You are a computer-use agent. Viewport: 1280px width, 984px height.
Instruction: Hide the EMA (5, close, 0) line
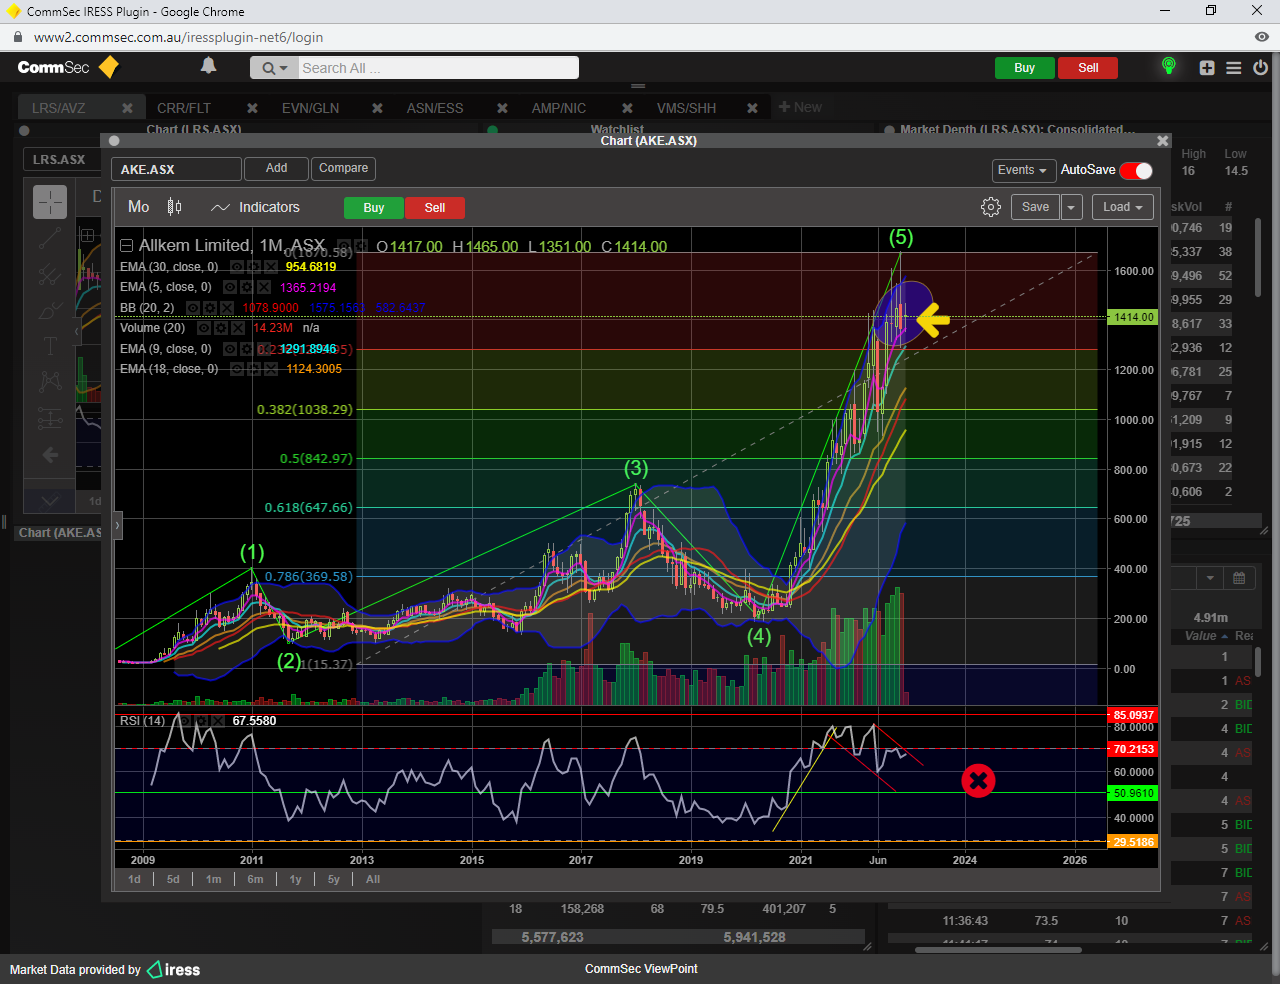pyautogui.click(x=230, y=287)
